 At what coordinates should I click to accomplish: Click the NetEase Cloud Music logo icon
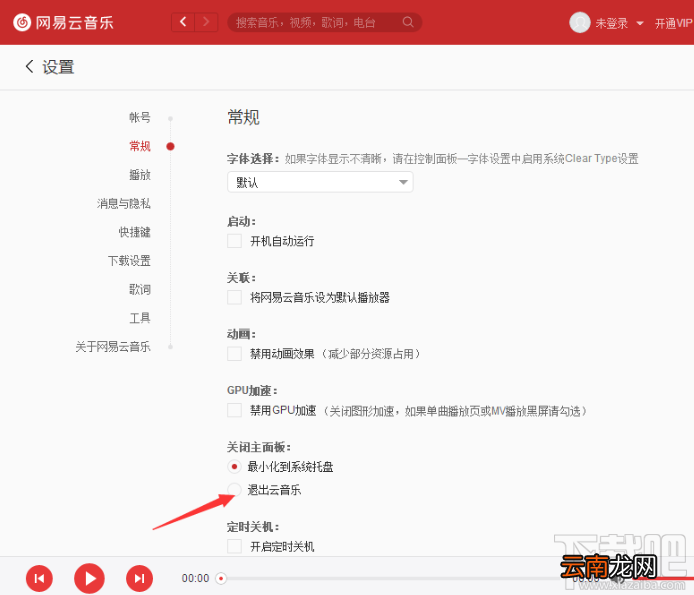pyautogui.click(x=22, y=22)
